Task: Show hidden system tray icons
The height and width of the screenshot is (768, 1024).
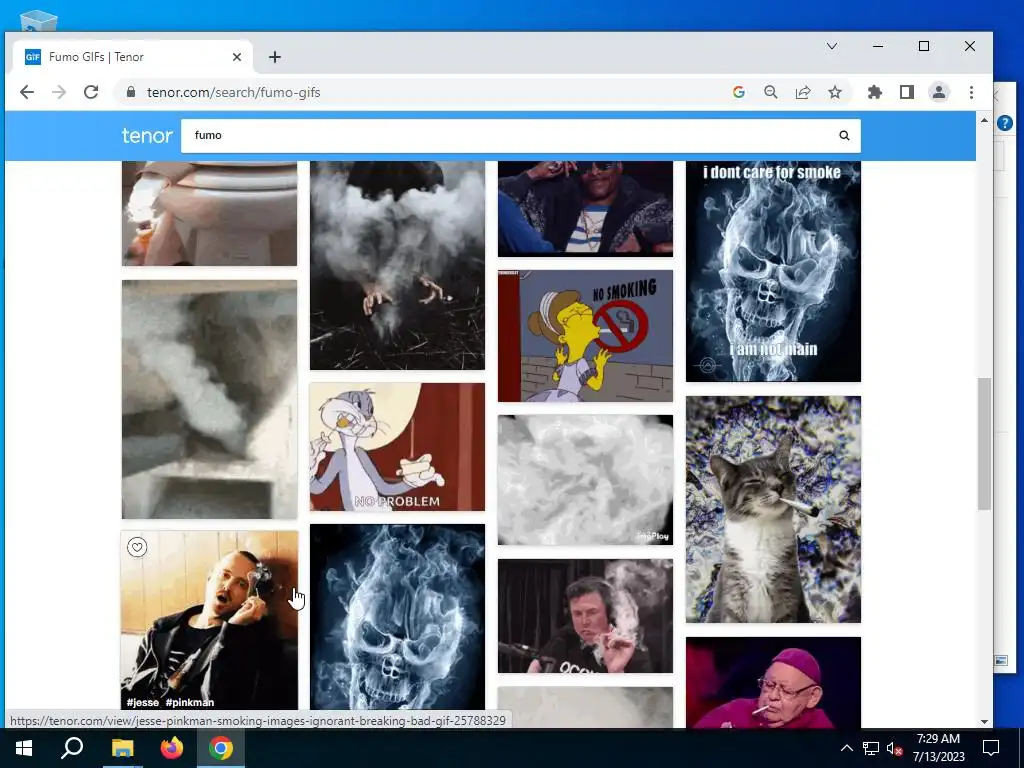Action: pyautogui.click(x=846, y=748)
